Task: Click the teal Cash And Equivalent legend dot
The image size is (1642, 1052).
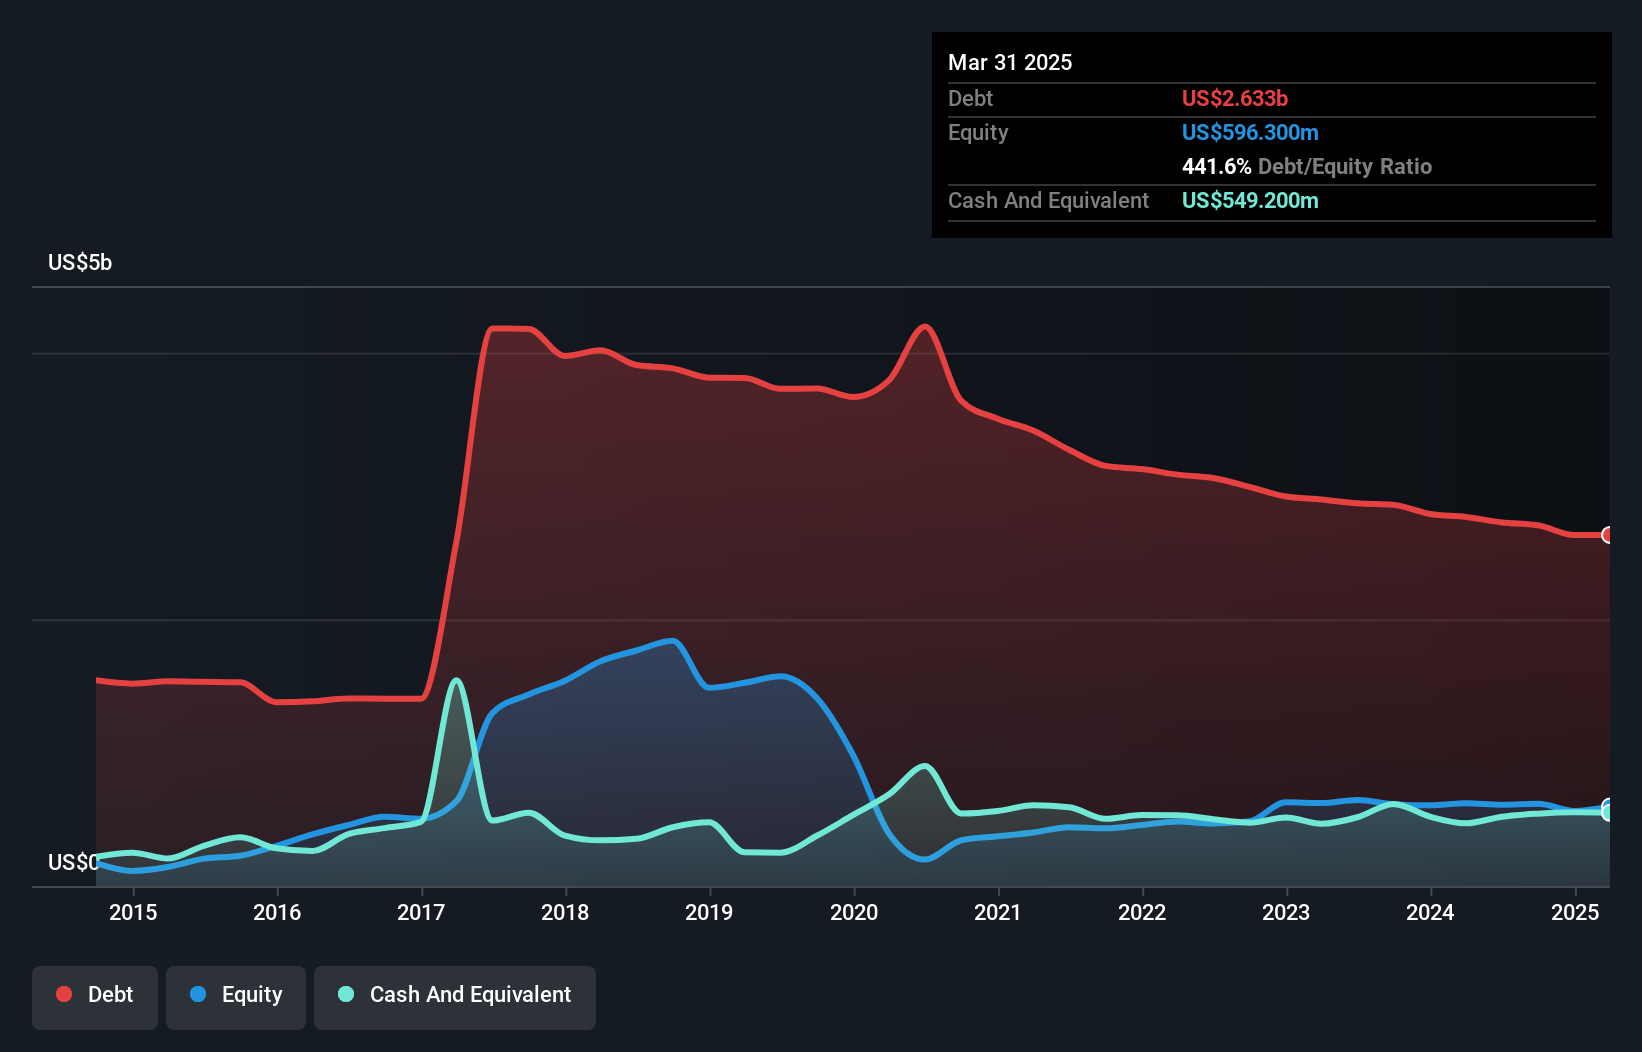Action: (x=346, y=994)
